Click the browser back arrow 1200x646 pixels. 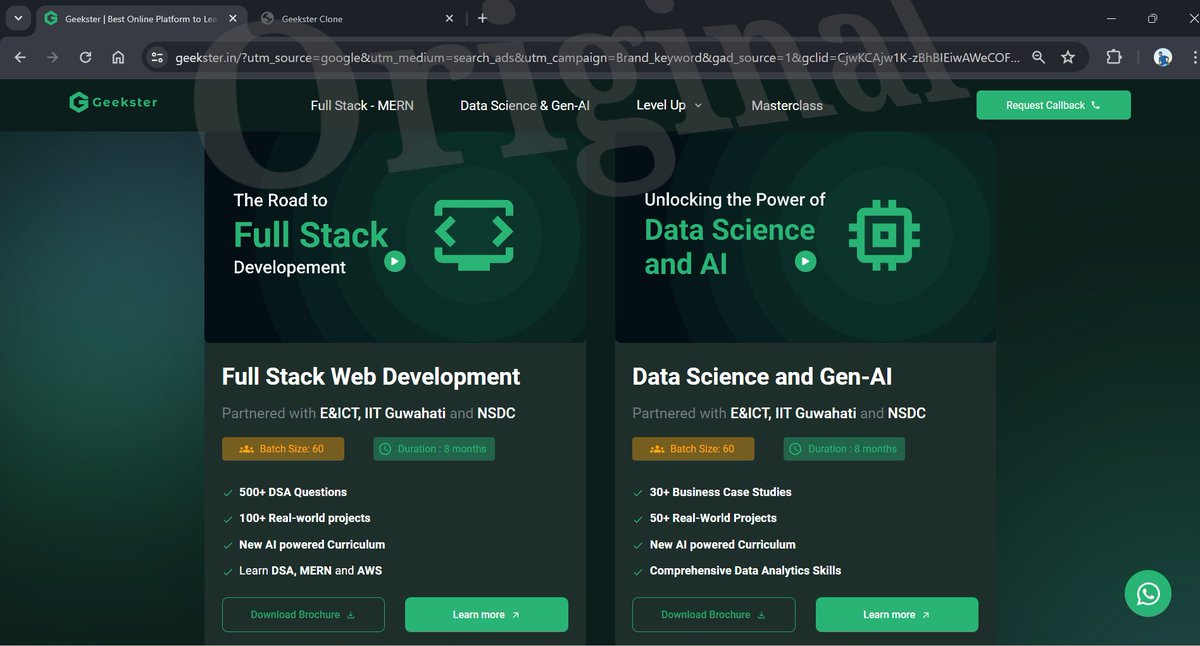pyautogui.click(x=20, y=58)
